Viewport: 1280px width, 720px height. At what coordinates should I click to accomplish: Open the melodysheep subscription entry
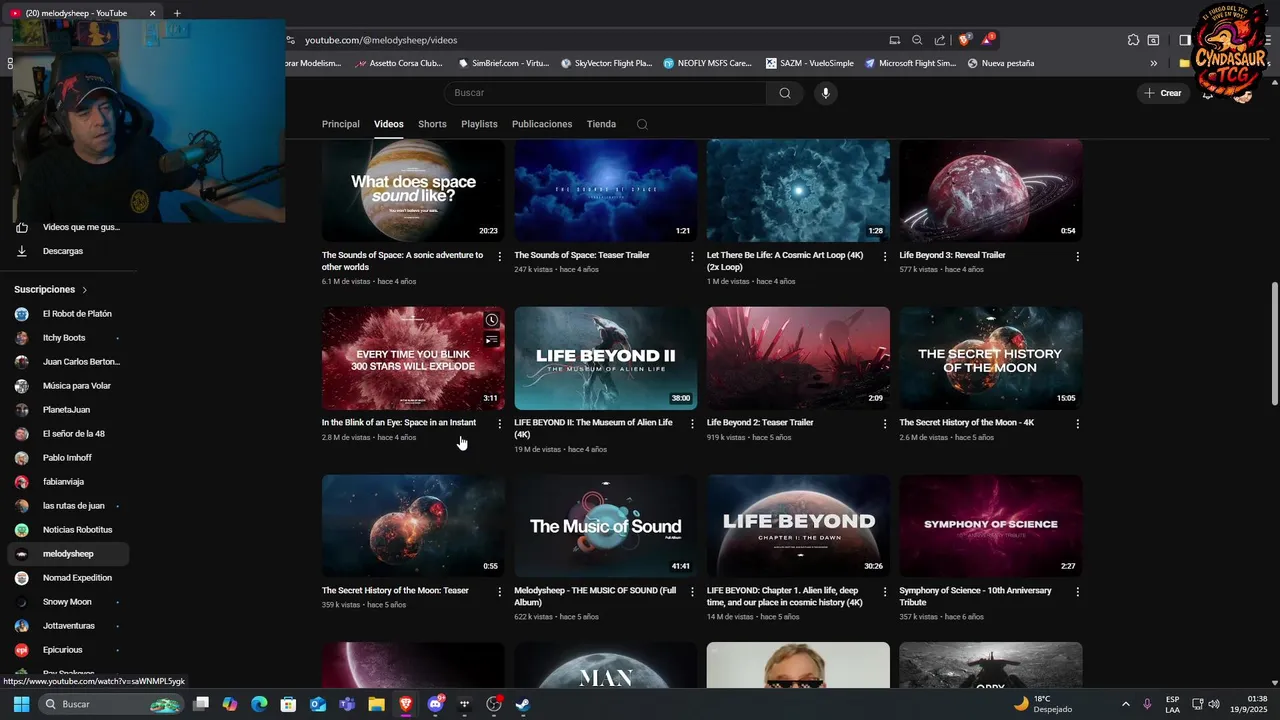pyautogui.click(x=68, y=554)
